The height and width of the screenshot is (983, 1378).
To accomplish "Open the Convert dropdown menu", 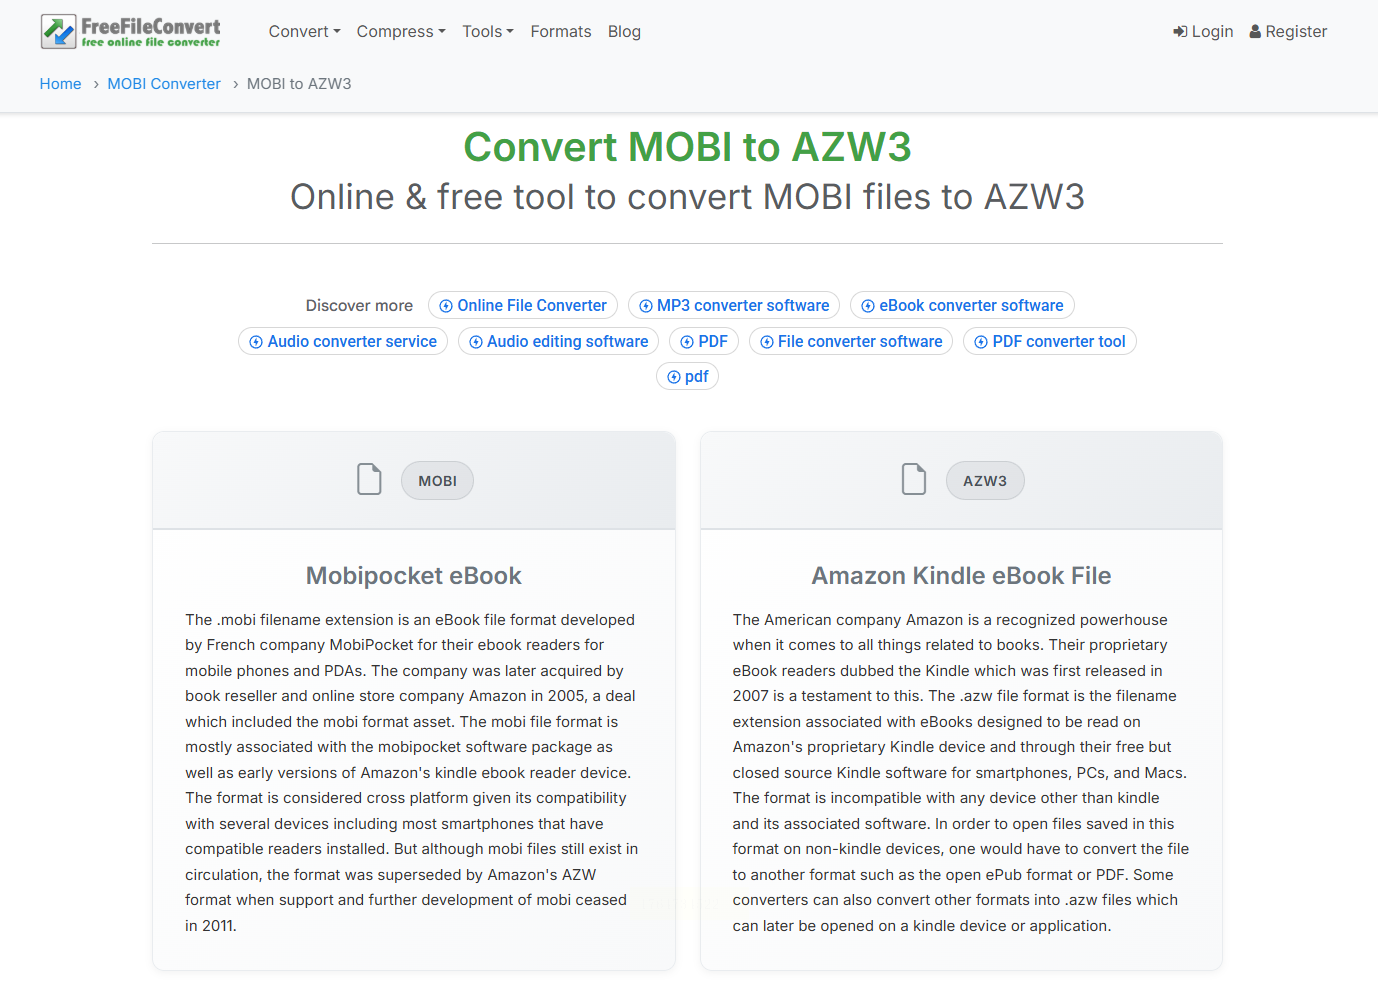I will pos(304,32).
